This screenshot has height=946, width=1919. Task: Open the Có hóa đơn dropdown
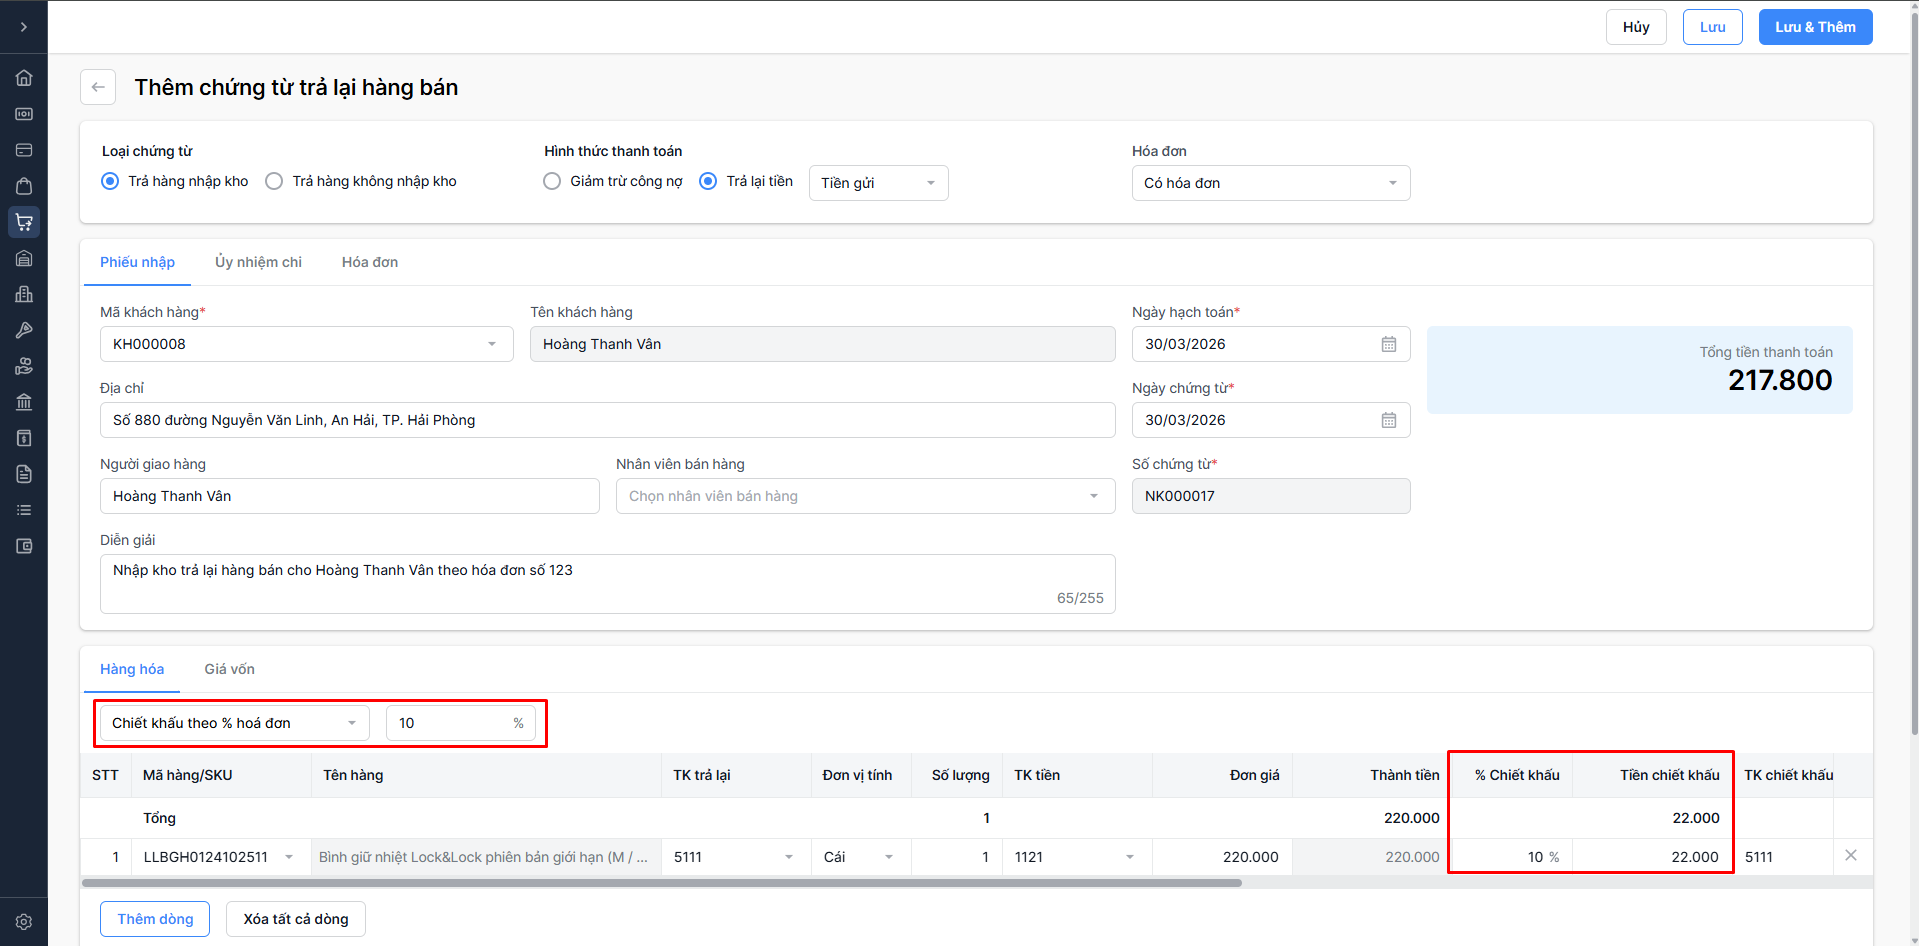click(1270, 183)
